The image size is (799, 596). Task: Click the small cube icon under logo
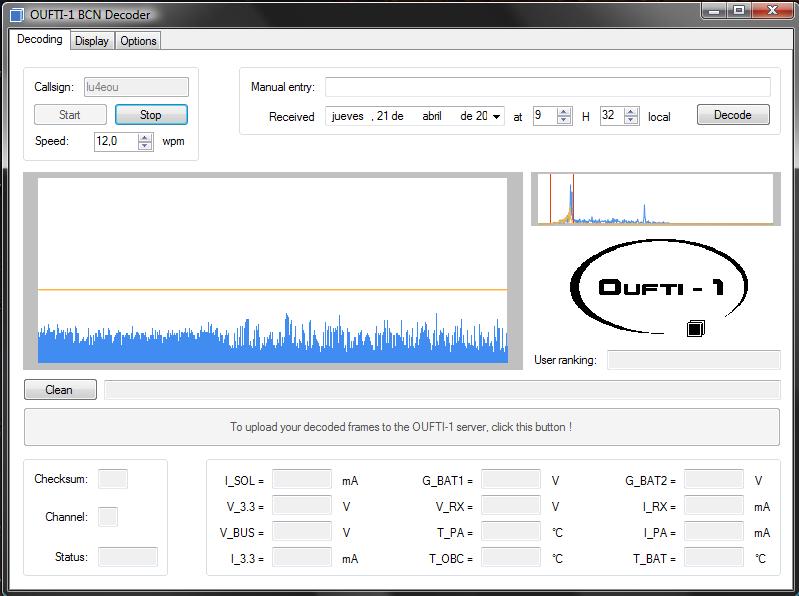(696, 329)
